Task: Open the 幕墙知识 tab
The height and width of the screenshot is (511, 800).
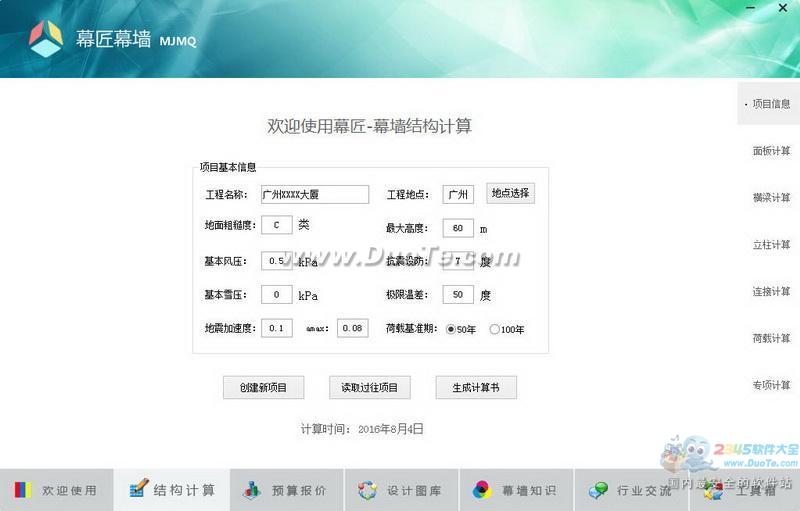Action: (517, 490)
